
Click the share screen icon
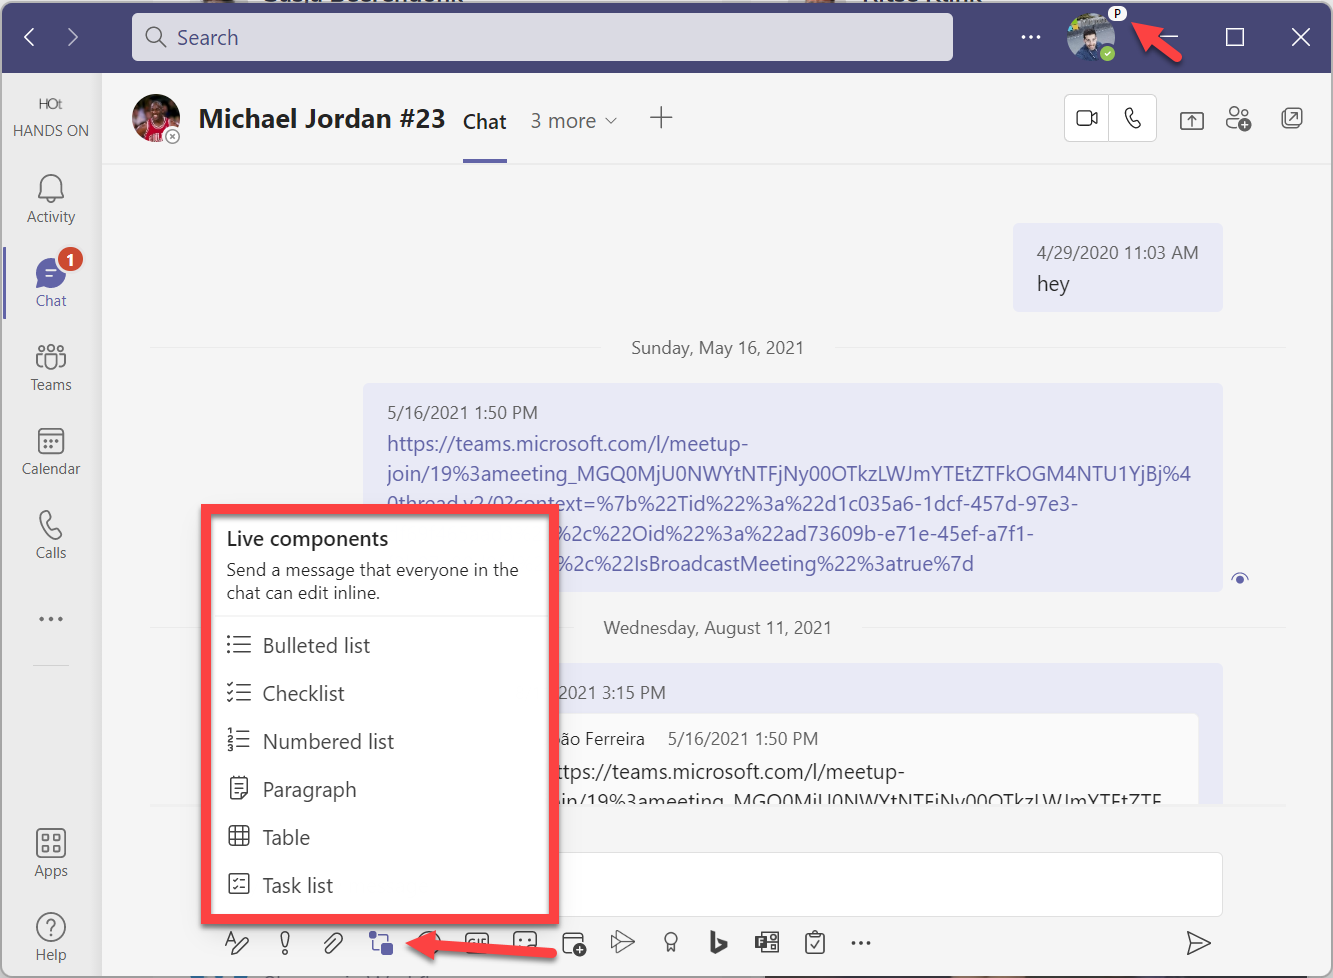(x=1191, y=120)
